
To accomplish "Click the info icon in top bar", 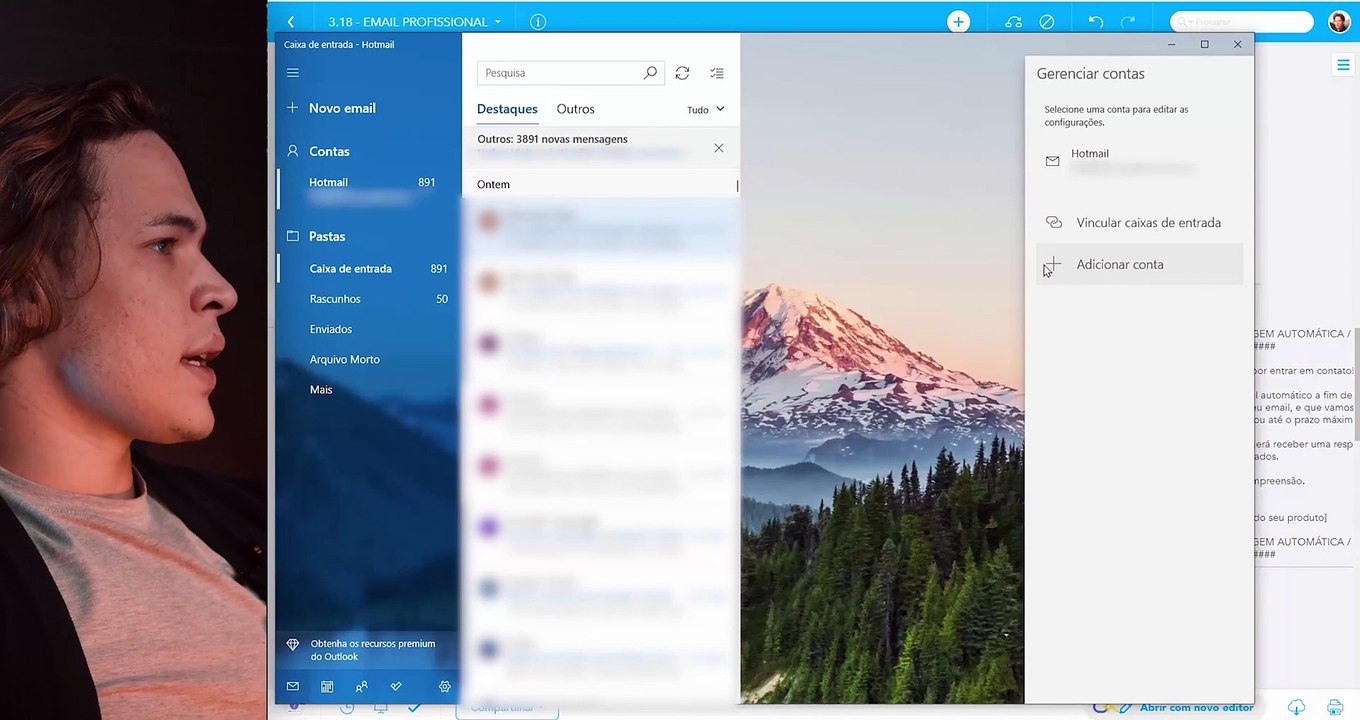I will (538, 21).
